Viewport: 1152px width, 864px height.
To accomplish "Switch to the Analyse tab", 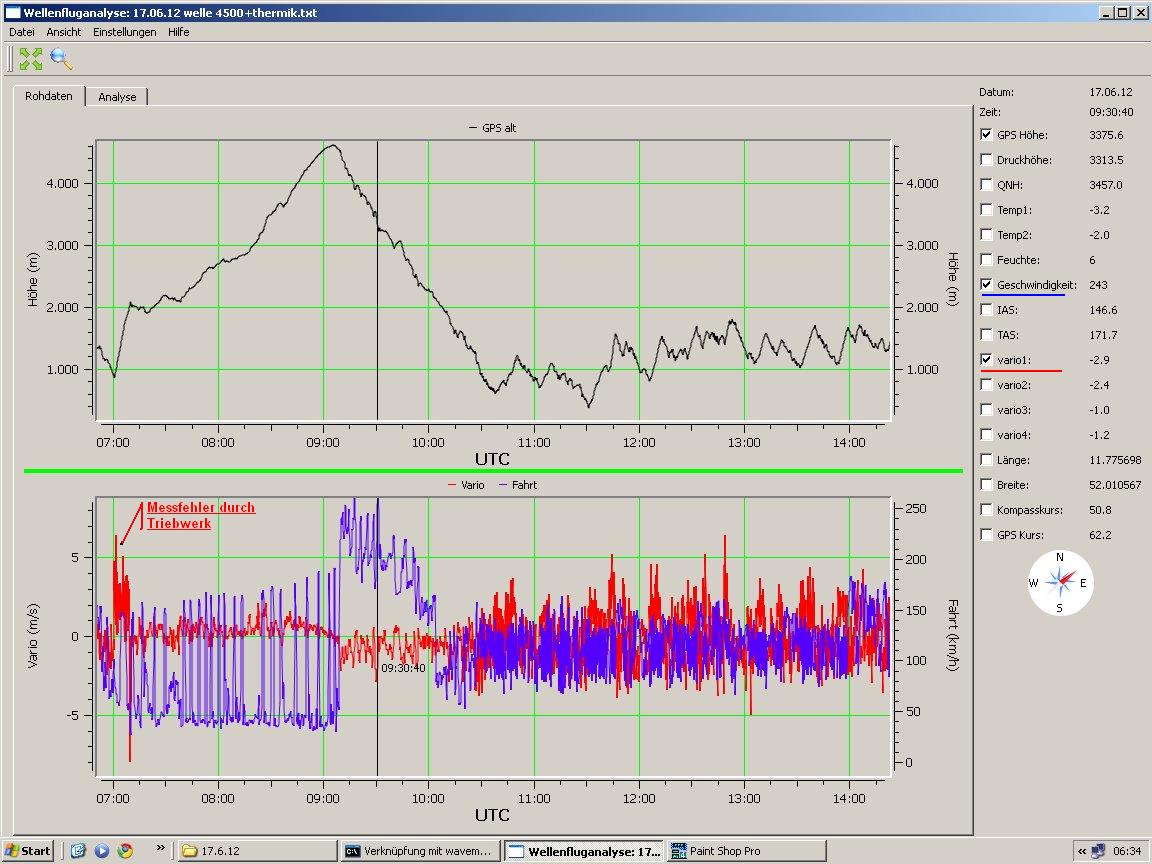I will [117, 97].
